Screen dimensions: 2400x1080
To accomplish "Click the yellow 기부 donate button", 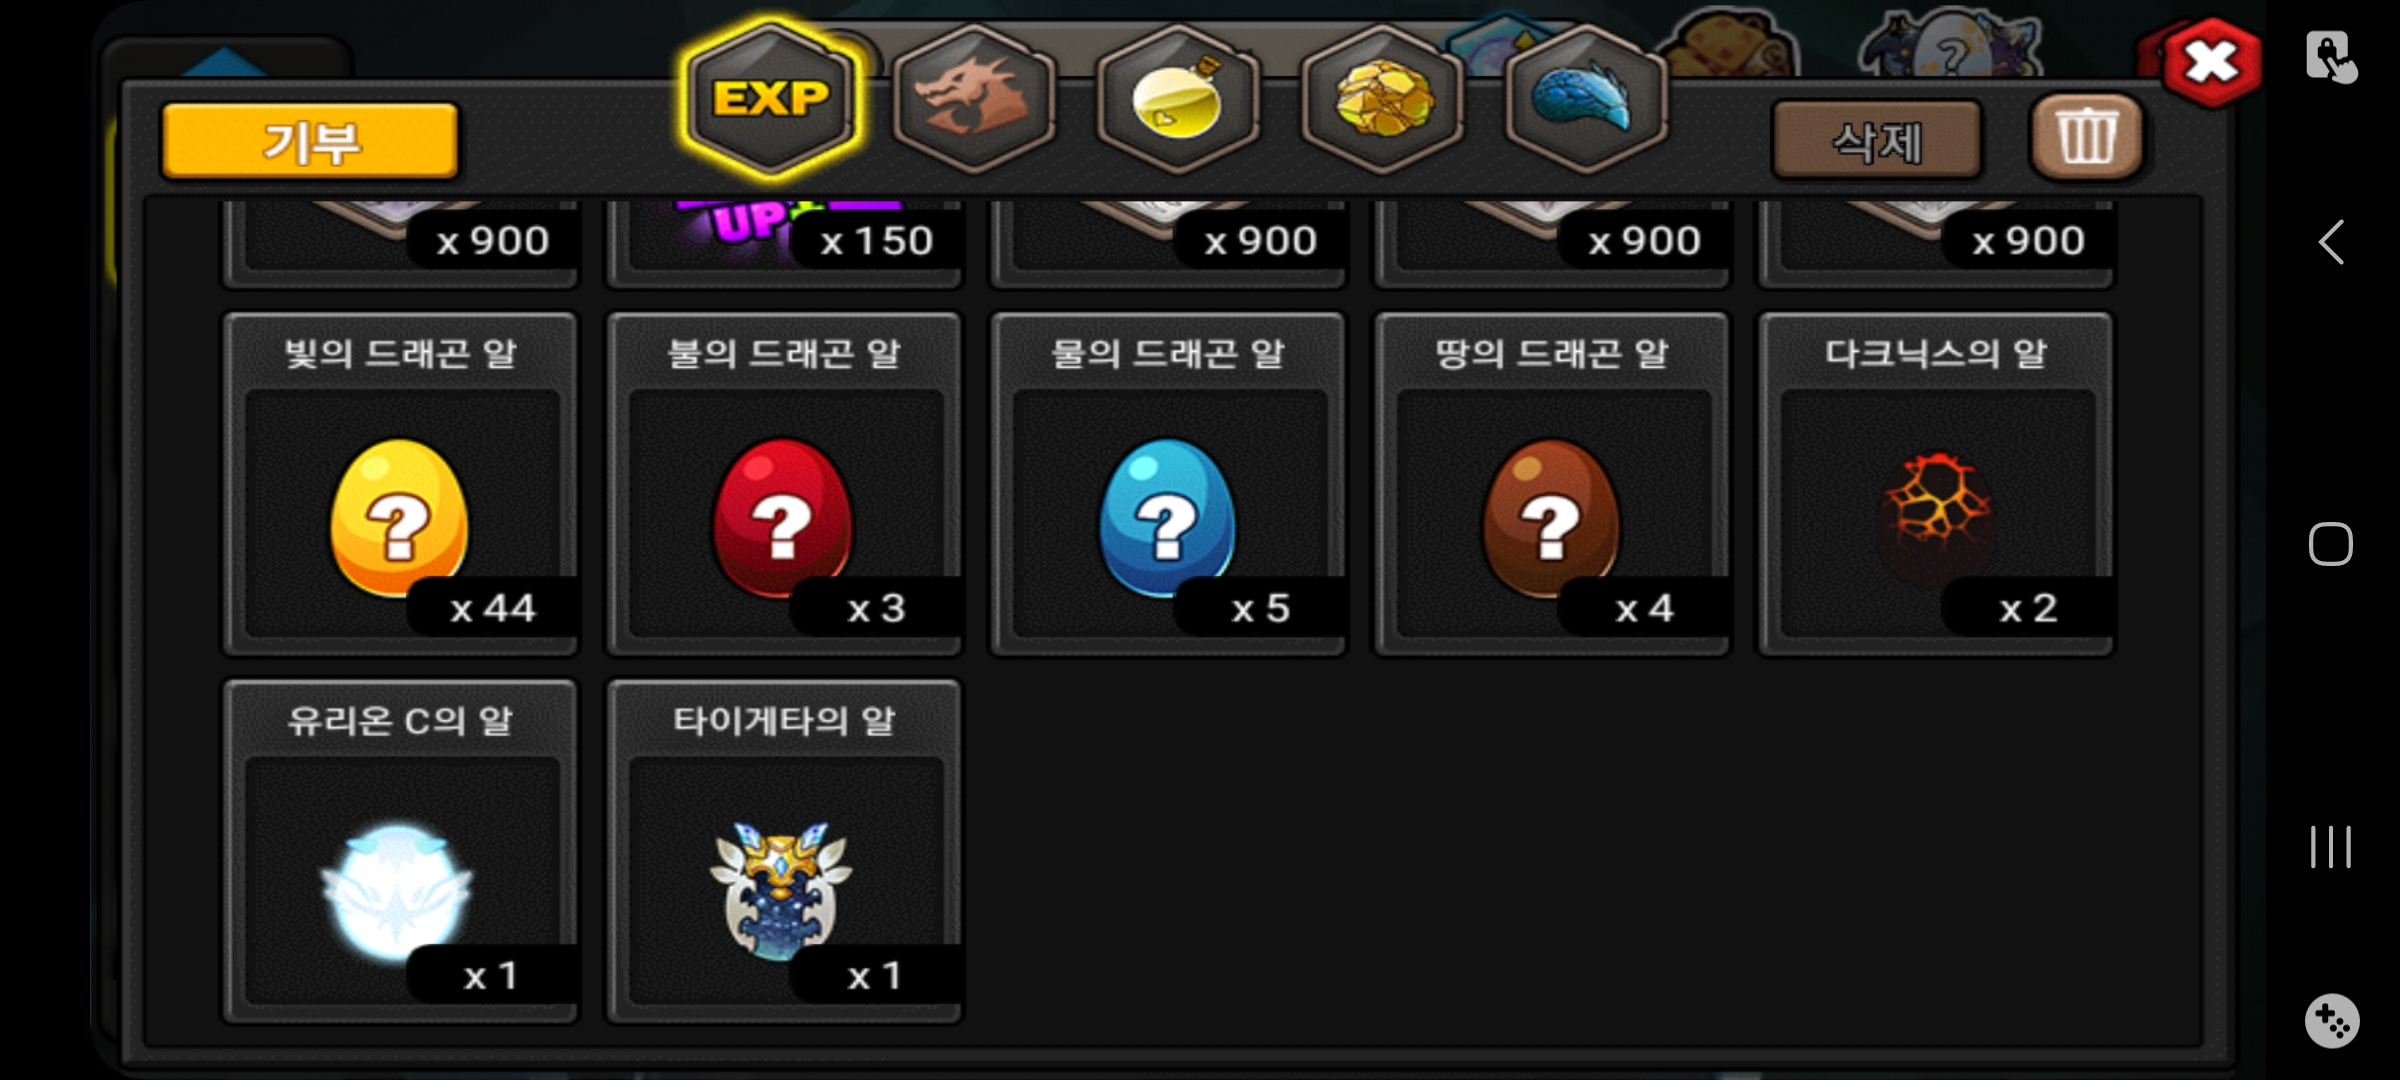I will tap(310, 141).
